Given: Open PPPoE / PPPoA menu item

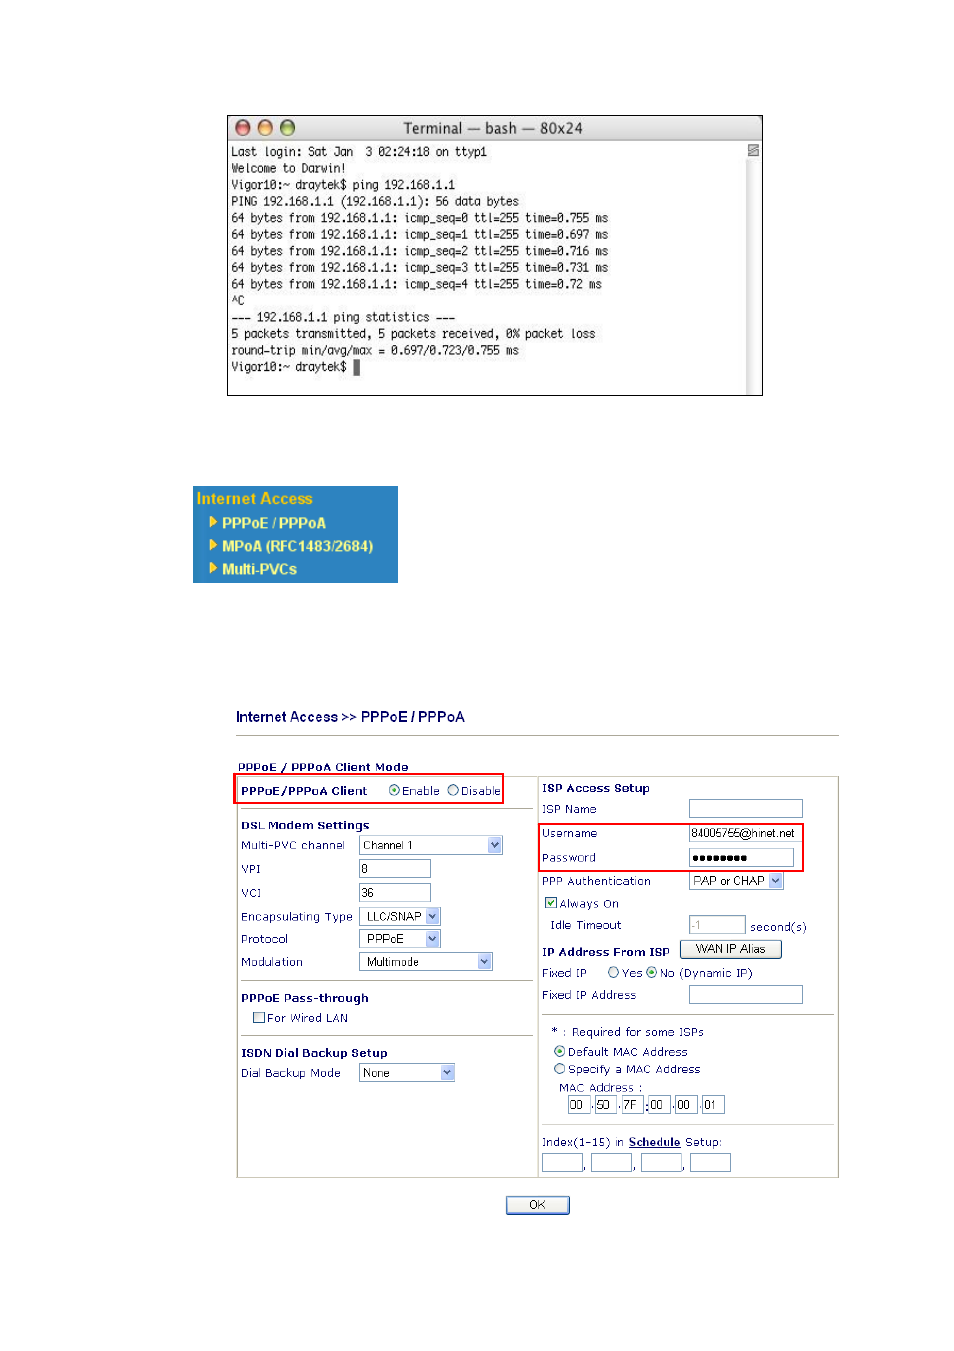Looking at the screenshot, I should (x=273, y=523).
